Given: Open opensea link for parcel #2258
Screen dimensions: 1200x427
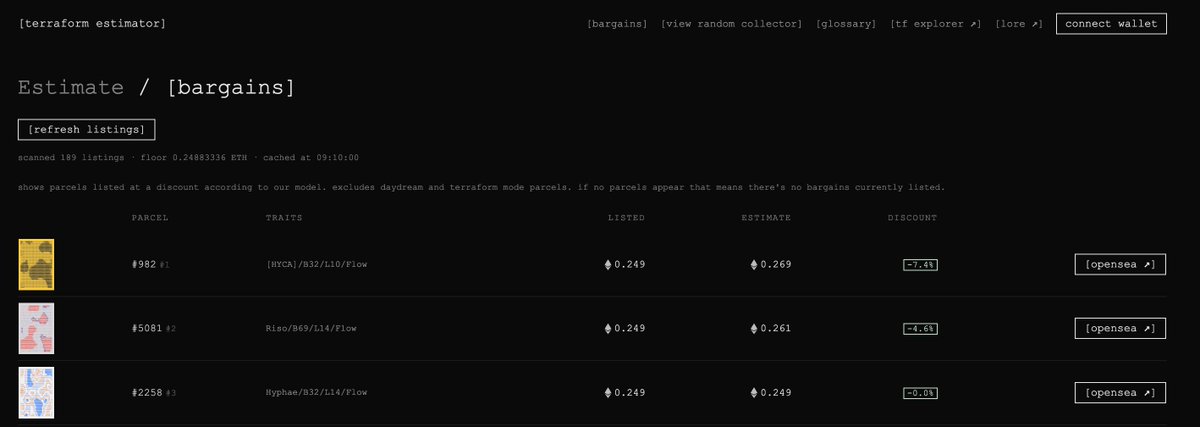Looking at the screenshot, I should (1120, 392).
